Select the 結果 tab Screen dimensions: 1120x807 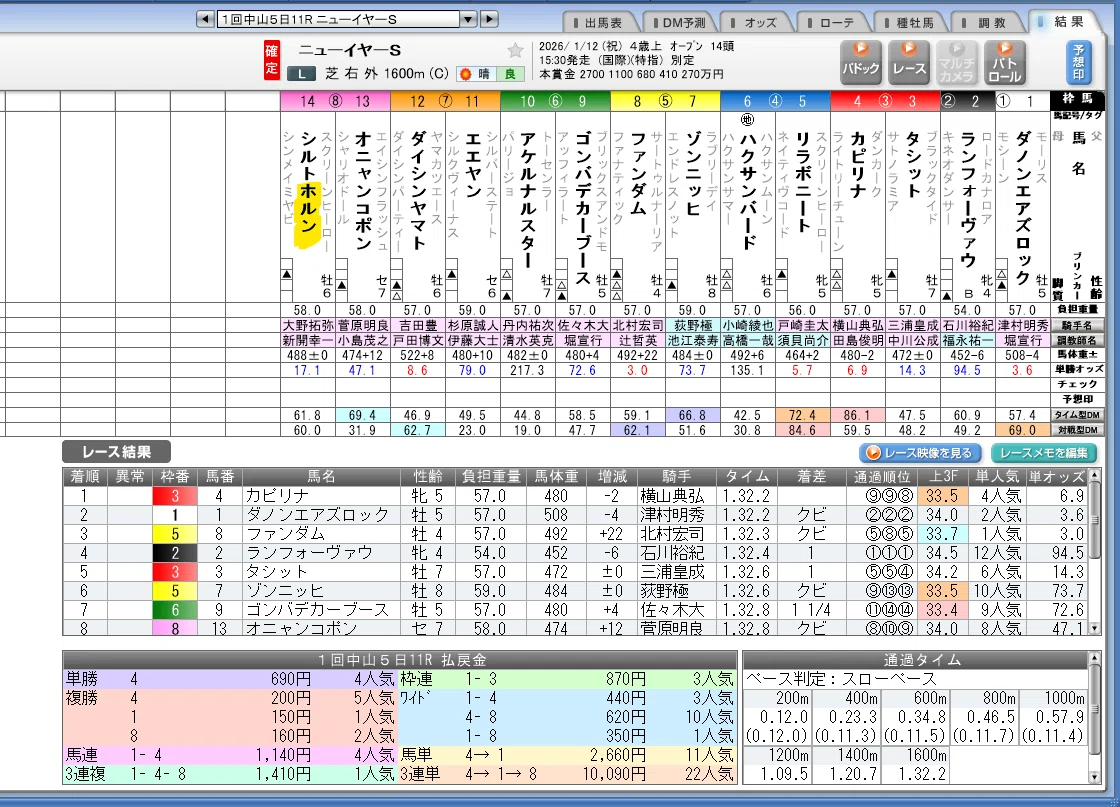click(1068, 22)
